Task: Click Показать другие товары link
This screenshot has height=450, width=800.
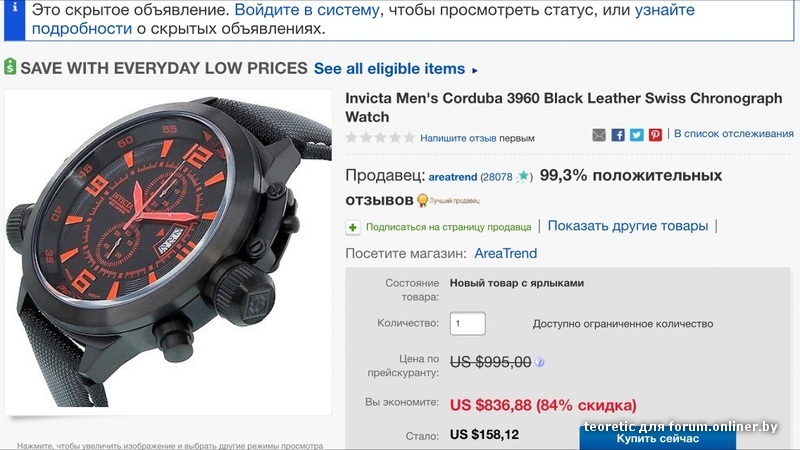Action: pyautogui.click(x=628, y=226)
